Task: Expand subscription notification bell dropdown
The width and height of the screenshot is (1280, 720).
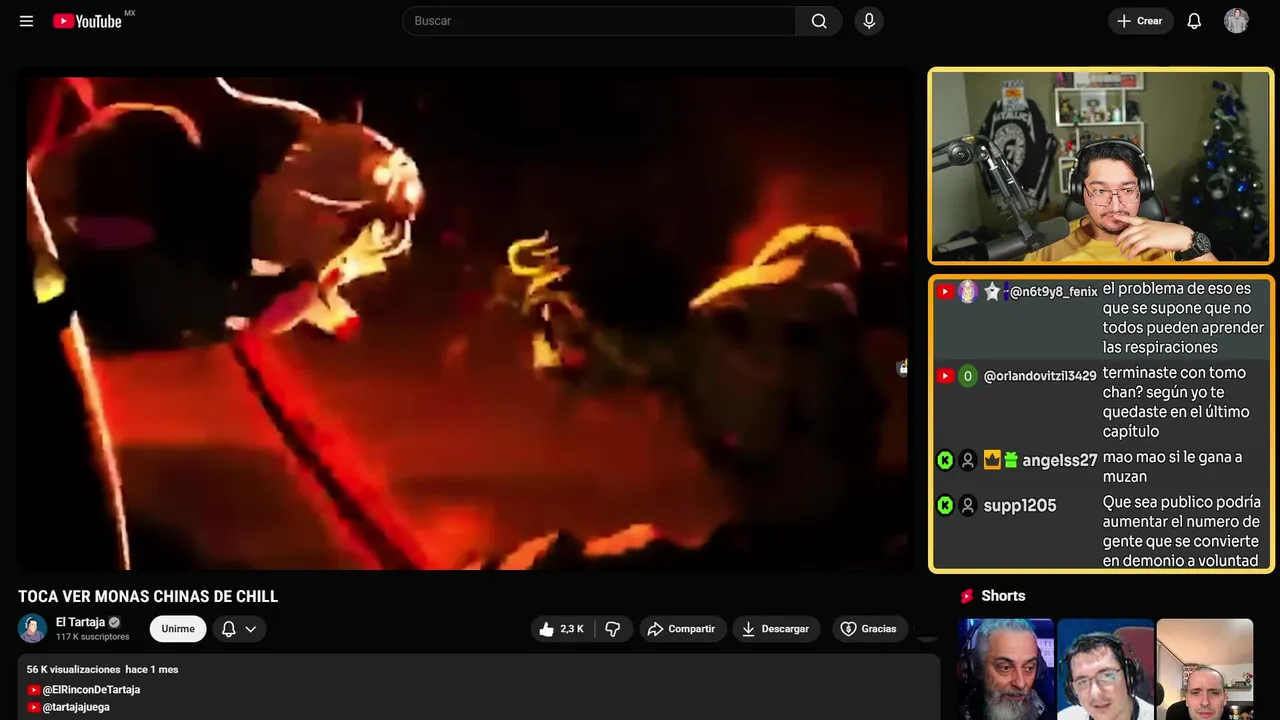Action: [239, 629]
